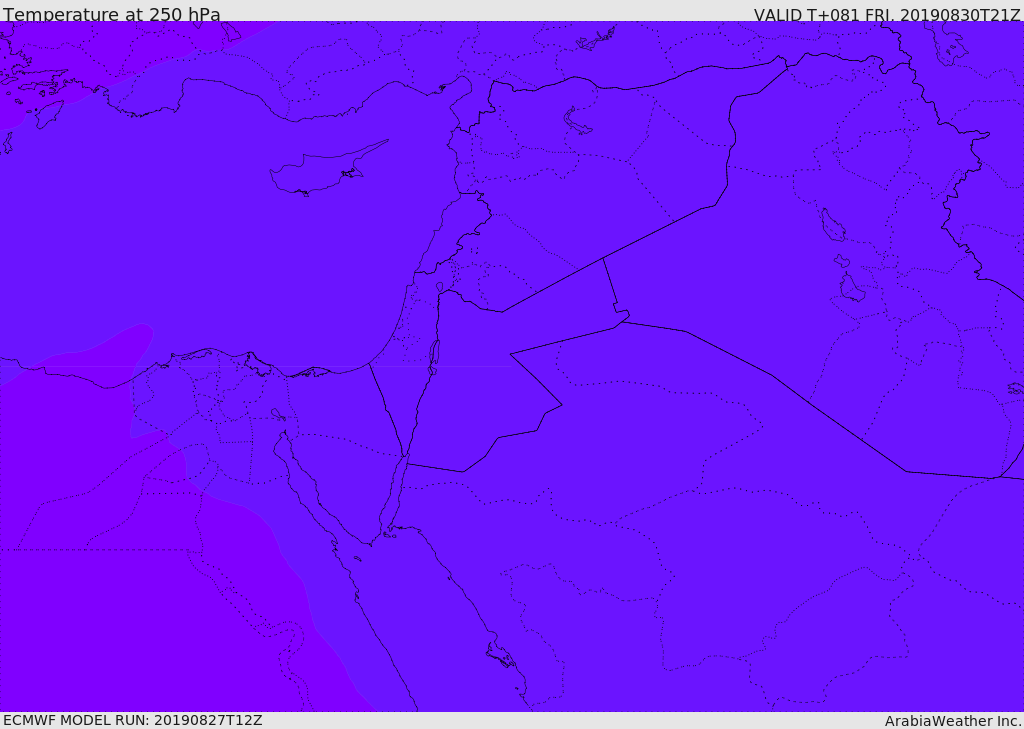Click the 'Temperature at 250 hPa' title text
This screenshot has height=729, width=1024.
point(112,14)
